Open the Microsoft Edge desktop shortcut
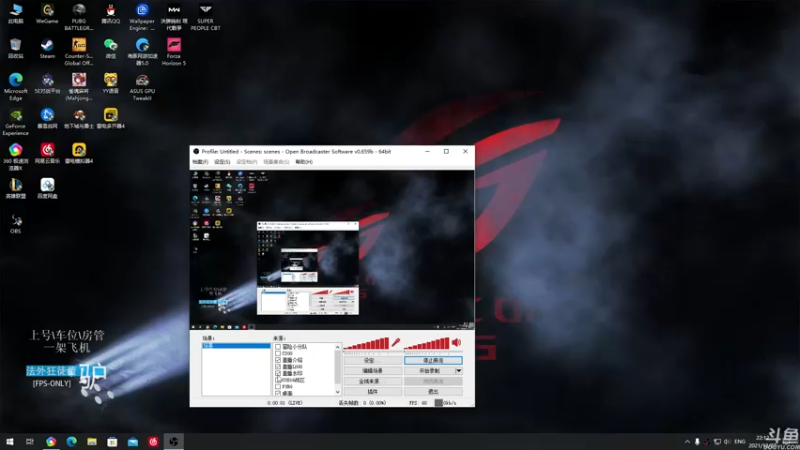 point(15,86)
